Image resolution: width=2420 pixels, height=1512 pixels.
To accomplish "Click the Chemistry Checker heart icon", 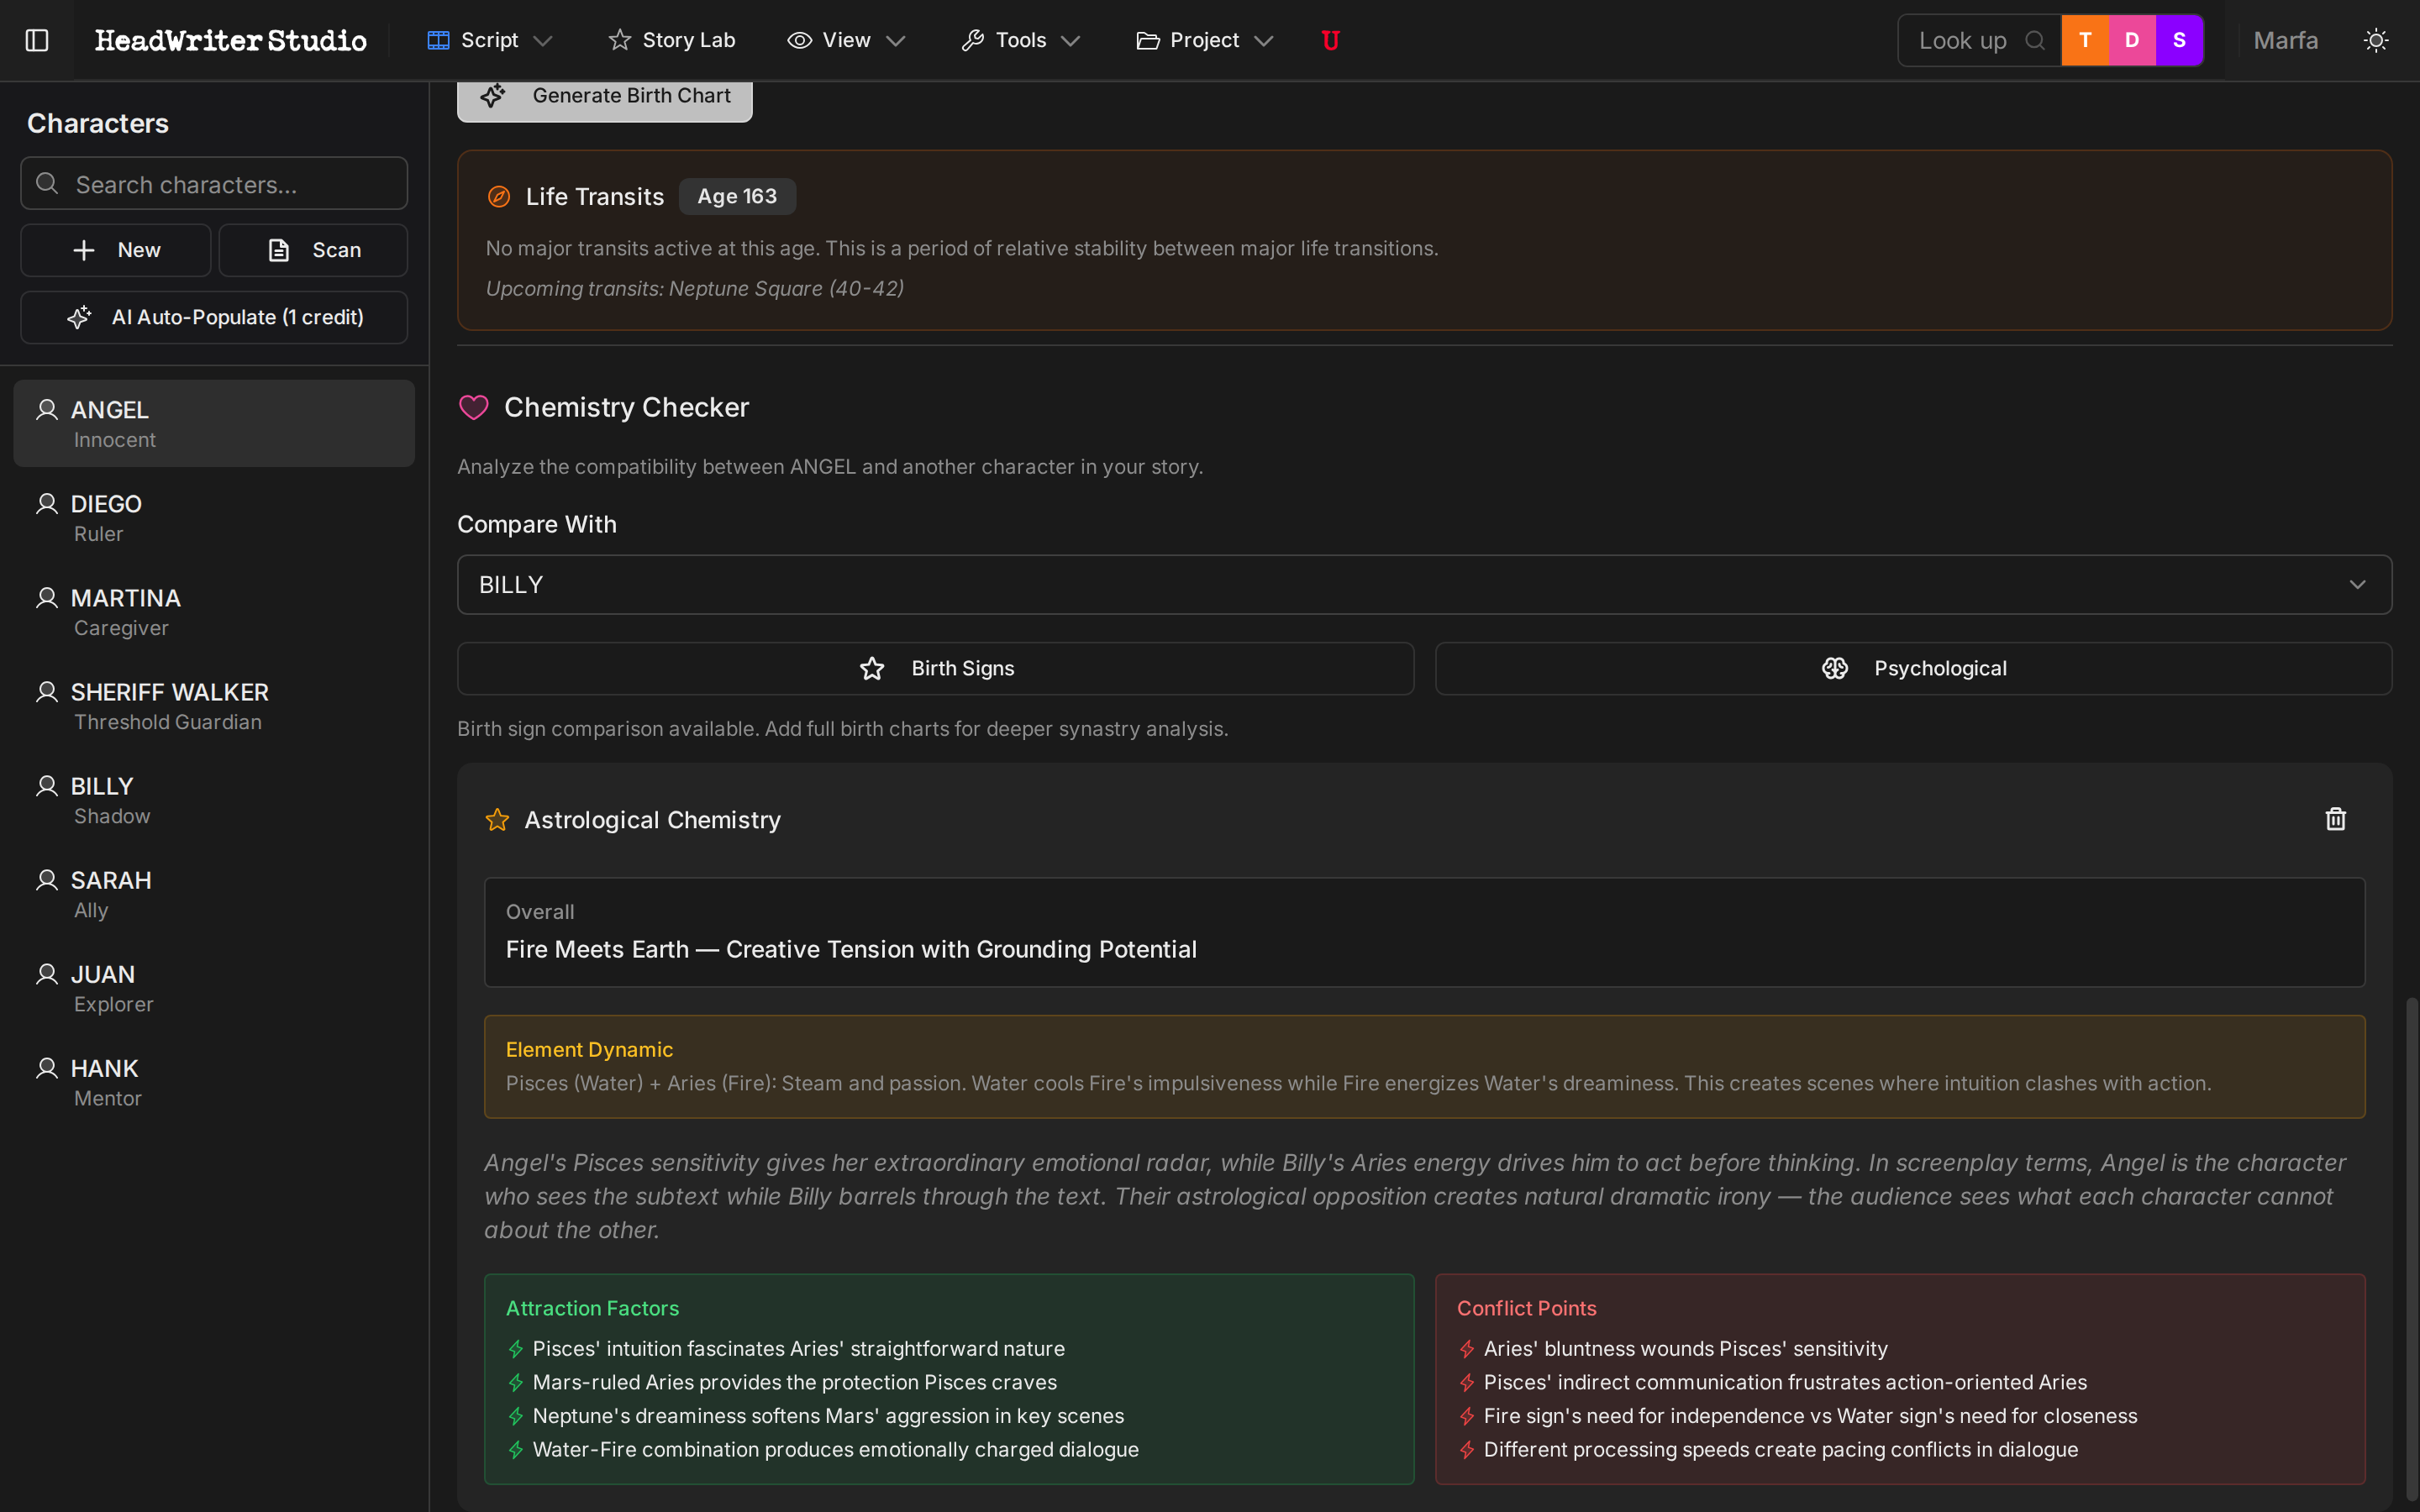I will (x=473, y=407).
